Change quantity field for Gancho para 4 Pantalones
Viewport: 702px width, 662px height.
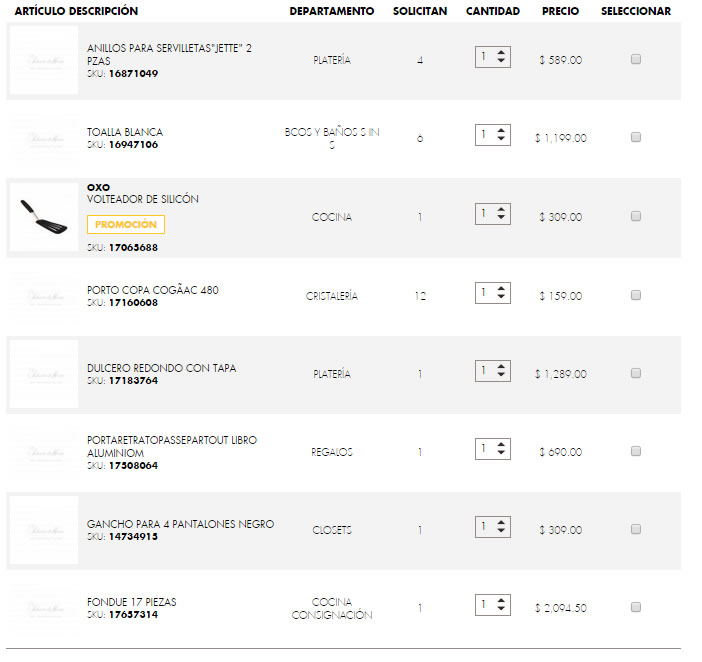[492, 526]
